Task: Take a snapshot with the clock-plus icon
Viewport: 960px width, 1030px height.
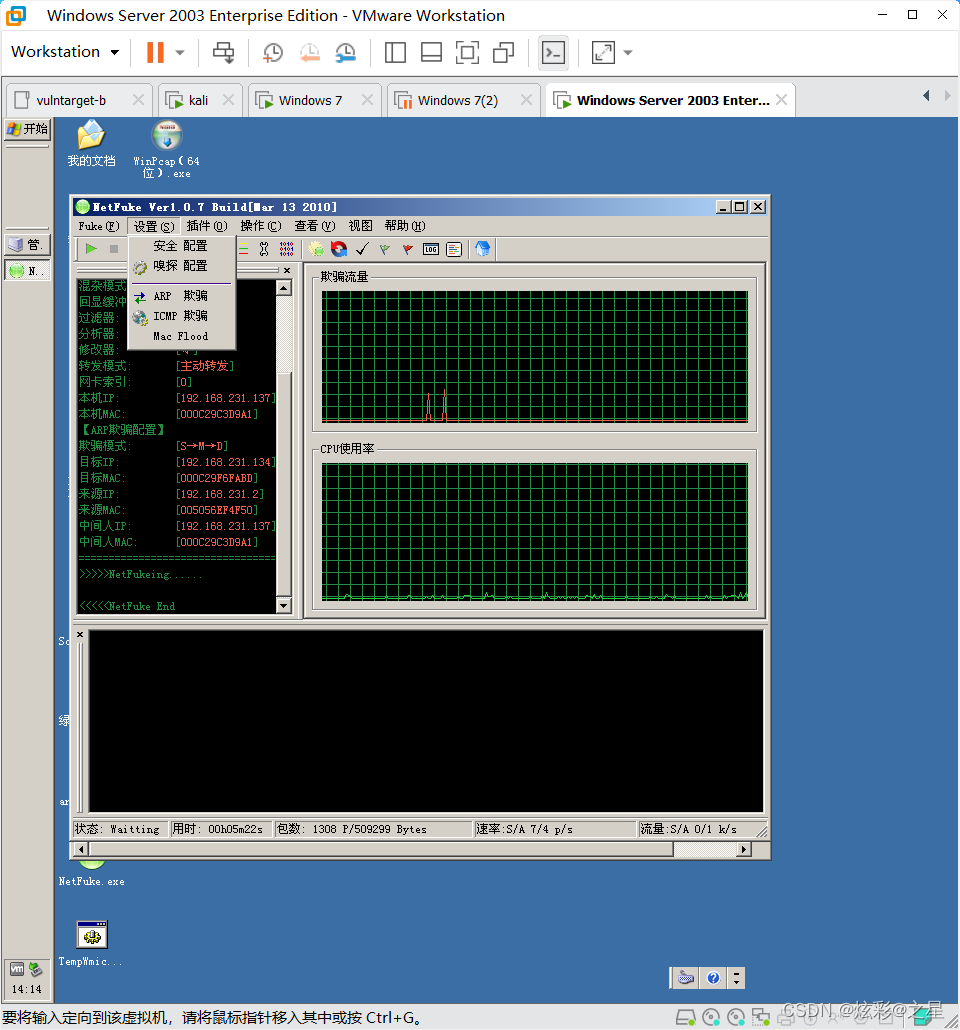Action: tap(272, 53)
